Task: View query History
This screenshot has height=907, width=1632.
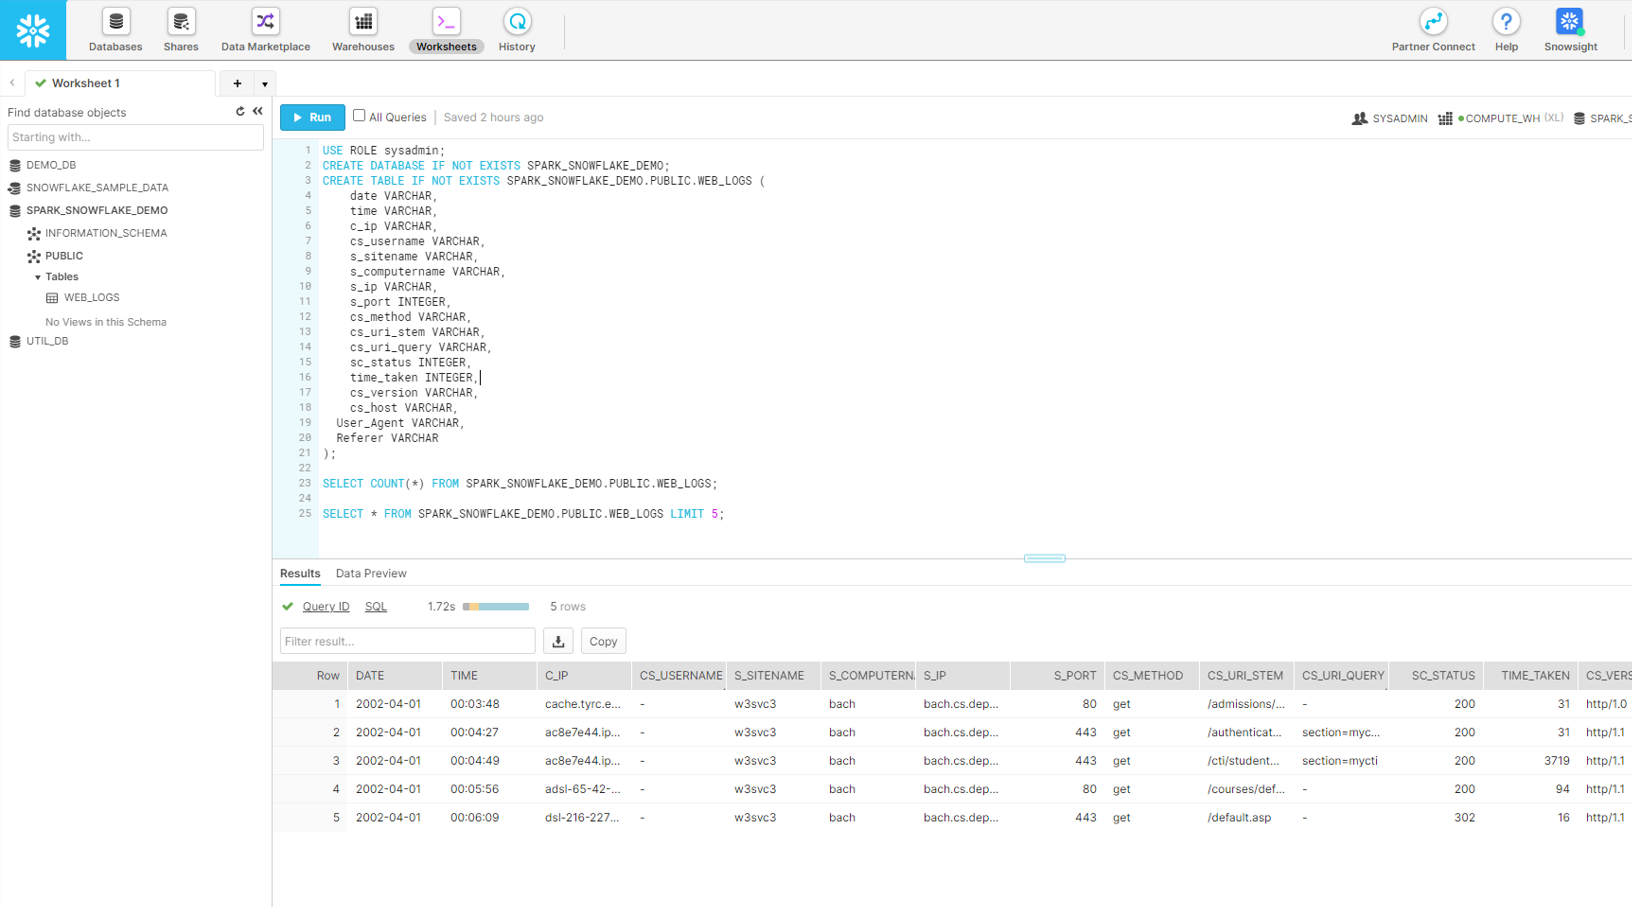Action: (x=516, y=30)
